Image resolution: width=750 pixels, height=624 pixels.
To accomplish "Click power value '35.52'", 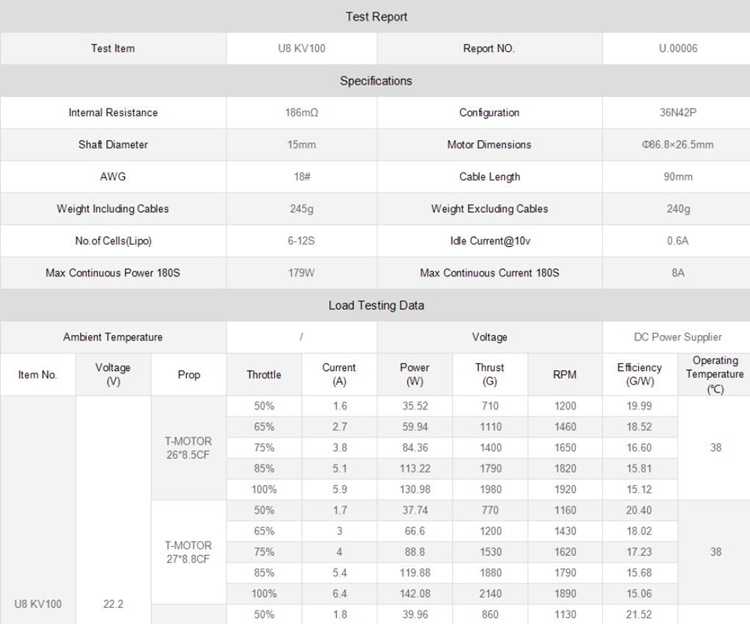I will click(415, 406).
